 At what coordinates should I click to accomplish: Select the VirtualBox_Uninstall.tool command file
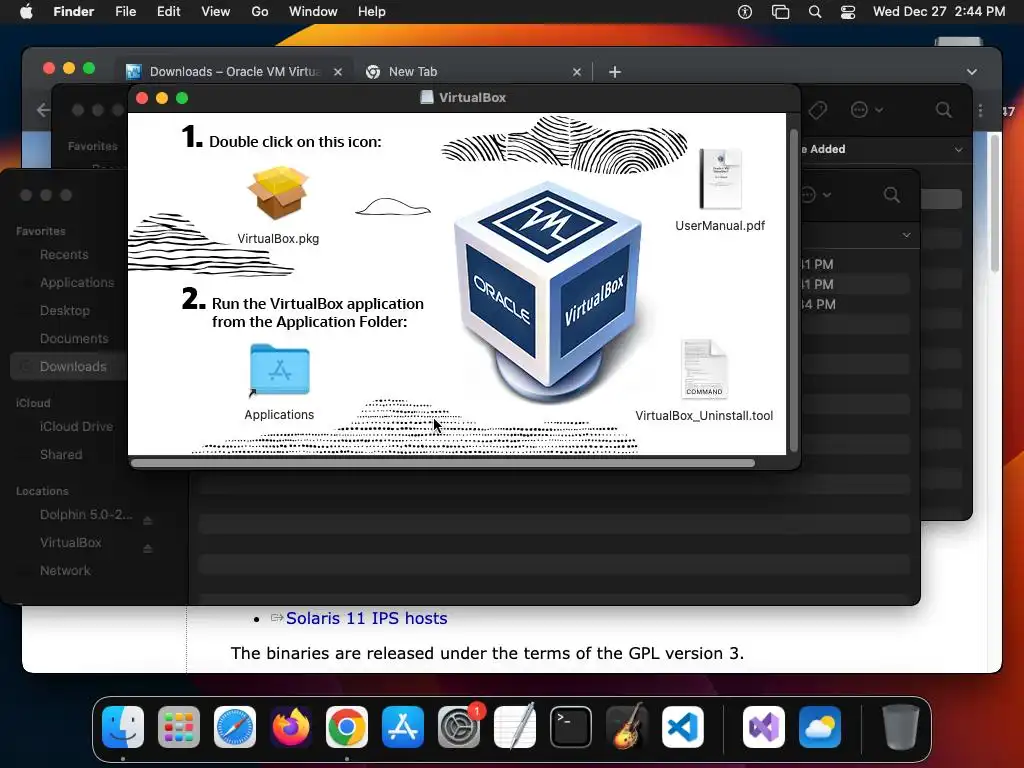[704, 369]
